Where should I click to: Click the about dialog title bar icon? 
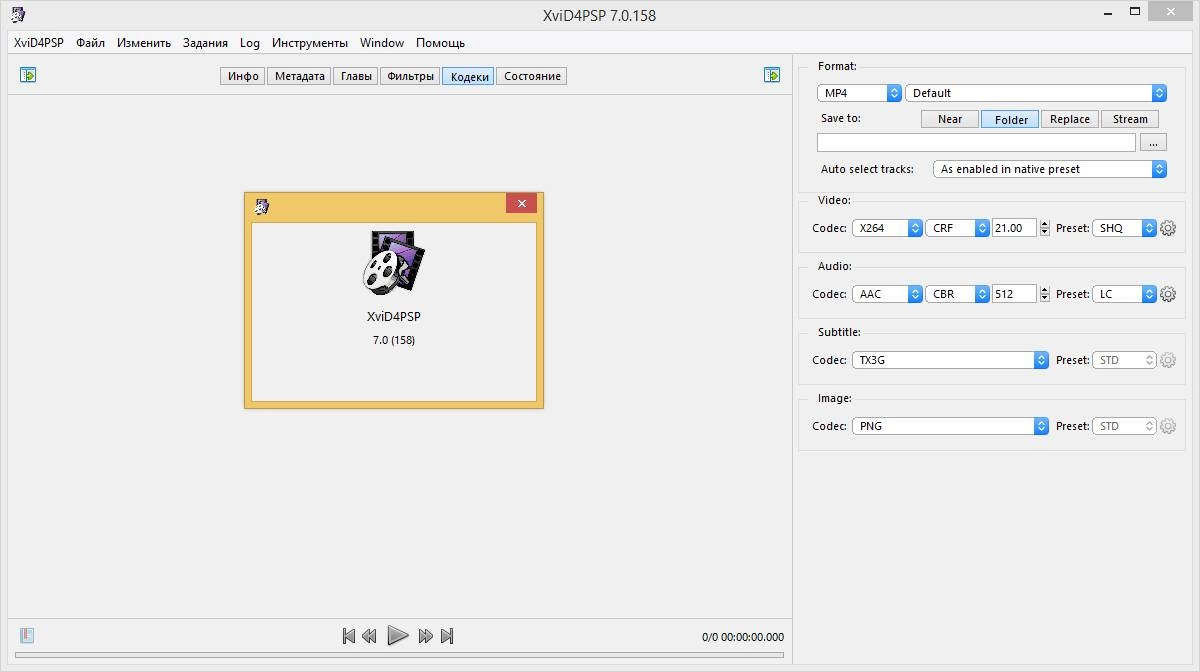click(x=262, y=206)
